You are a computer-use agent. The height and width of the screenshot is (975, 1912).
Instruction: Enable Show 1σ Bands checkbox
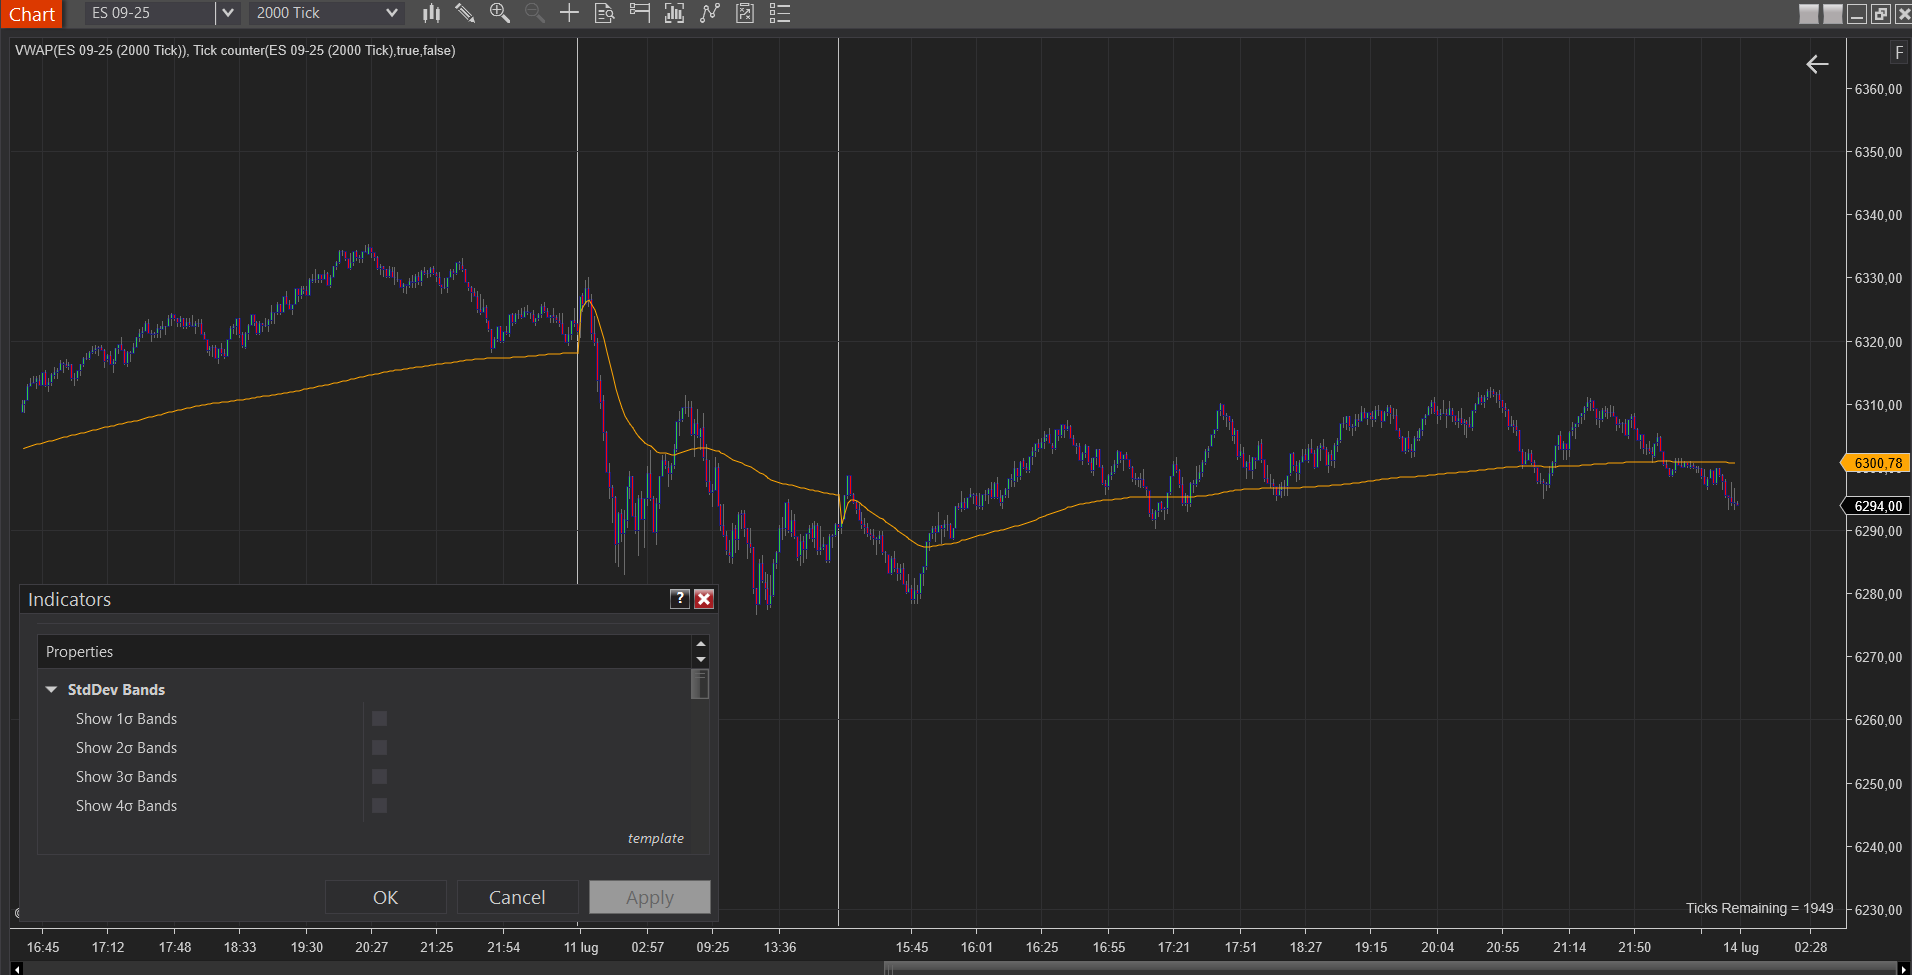click(x=379, y=718)
